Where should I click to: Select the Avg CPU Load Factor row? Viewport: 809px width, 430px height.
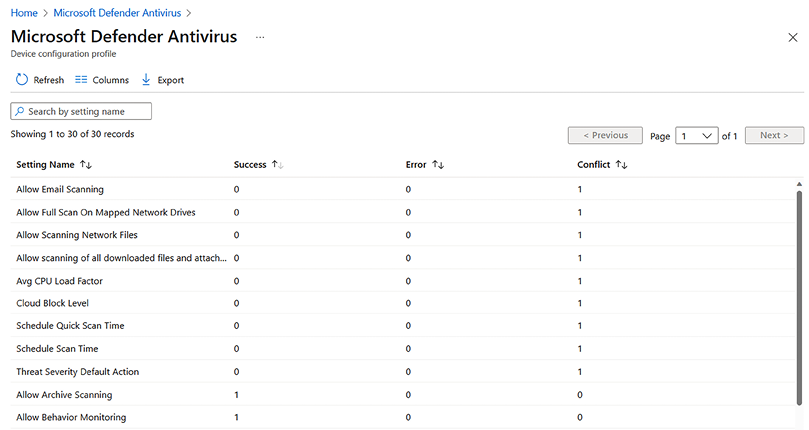point(402,281)
